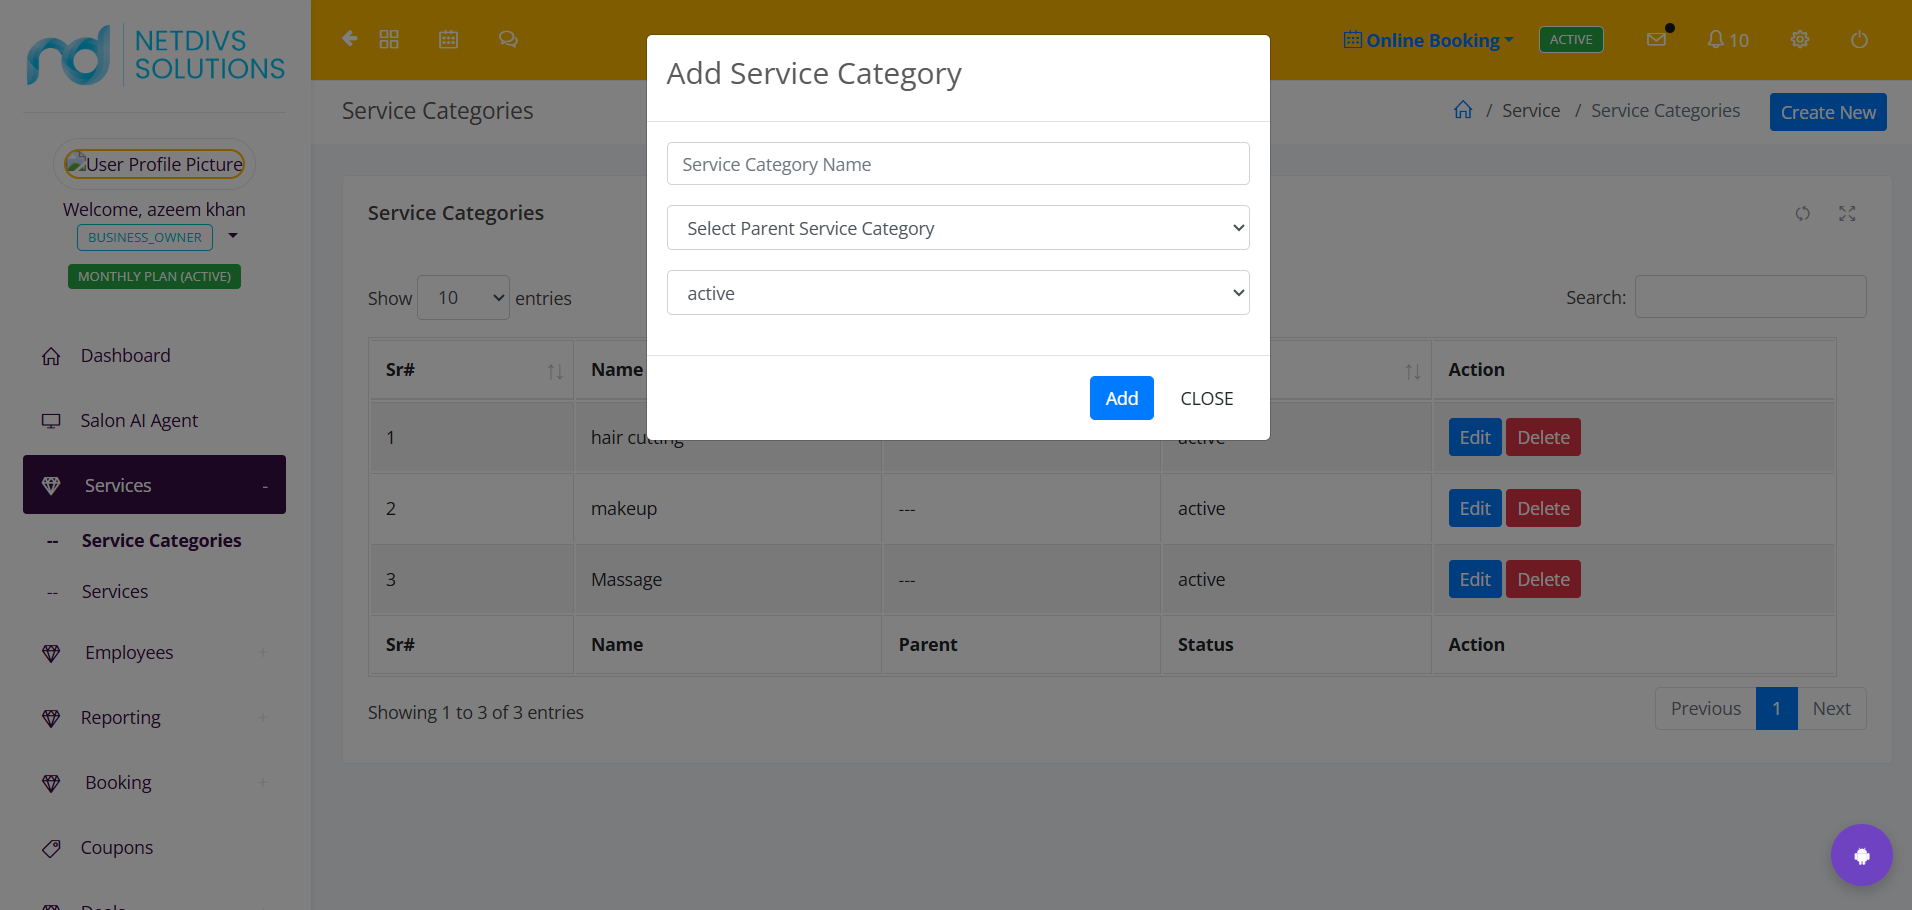Image resolution: width=1912 pixels, height=910 pixels.
Task: Open the calendar icon in header
Action: [448, 39]
